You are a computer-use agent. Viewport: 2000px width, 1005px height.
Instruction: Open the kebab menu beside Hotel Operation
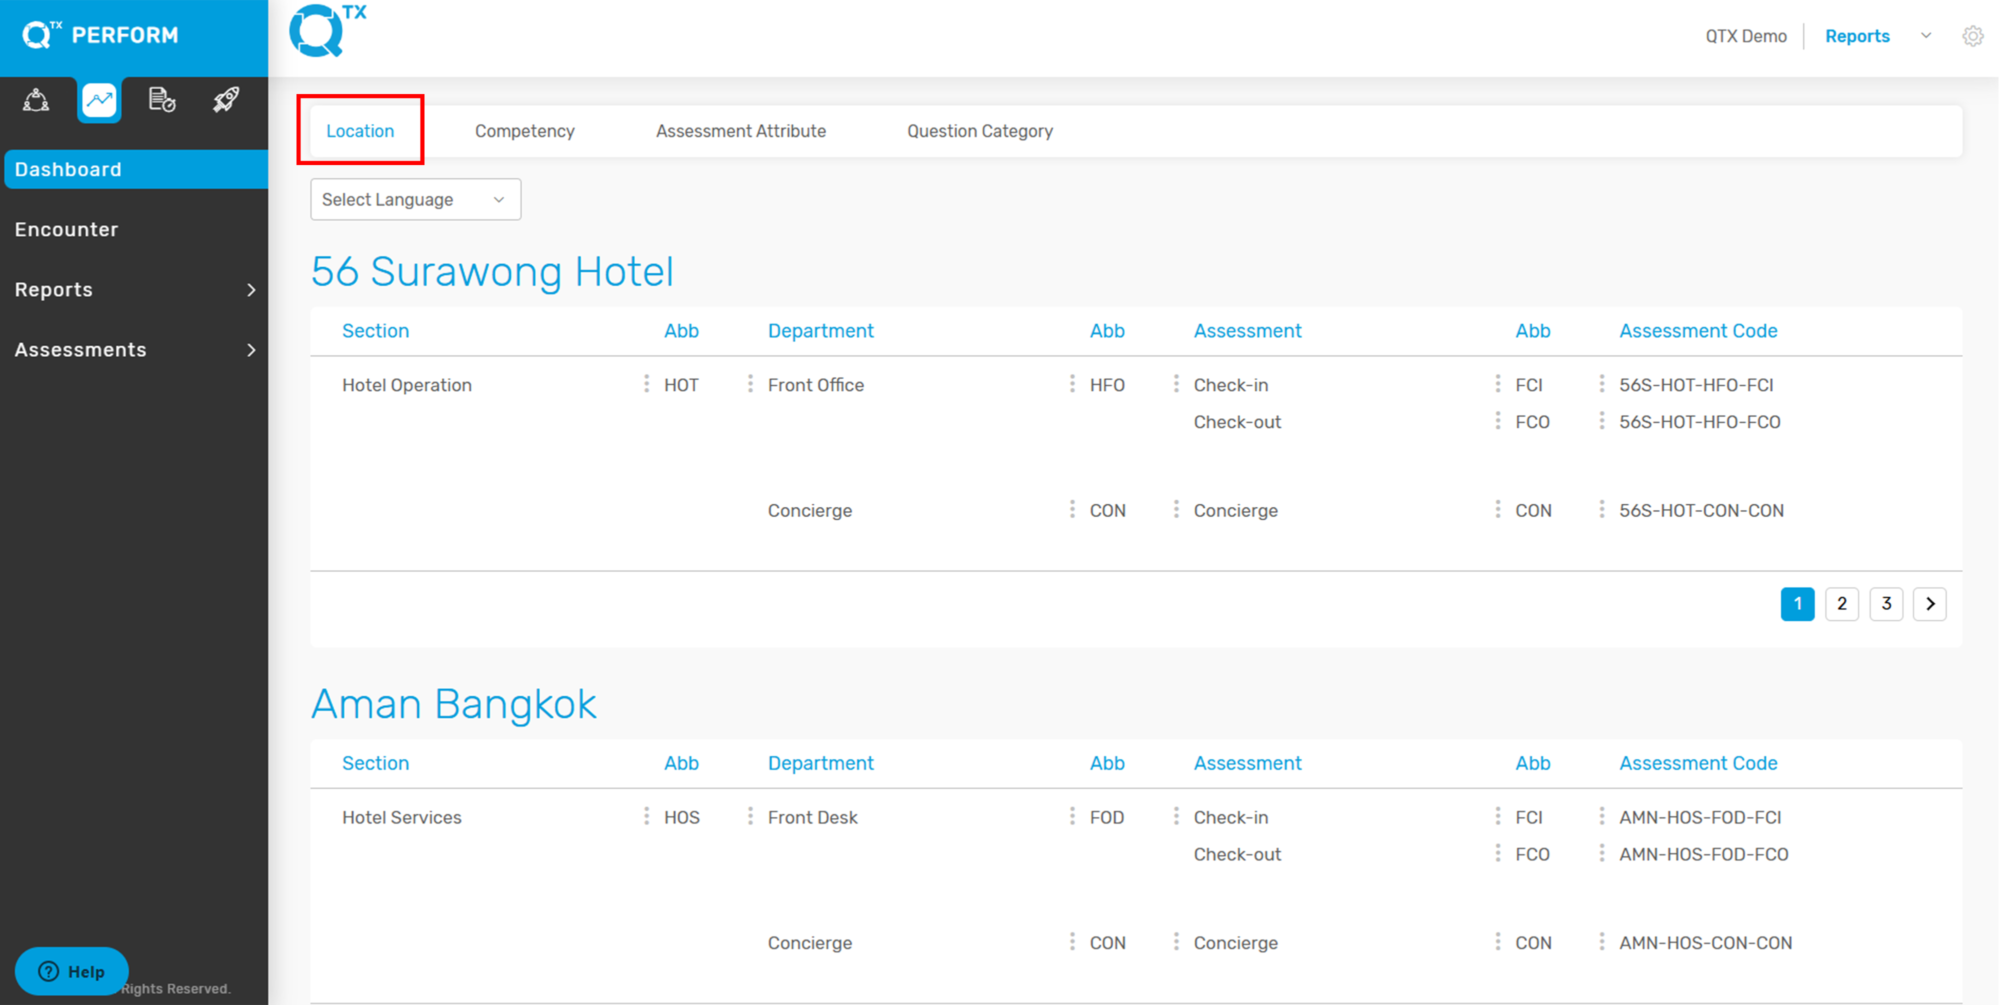pos(646,384)
